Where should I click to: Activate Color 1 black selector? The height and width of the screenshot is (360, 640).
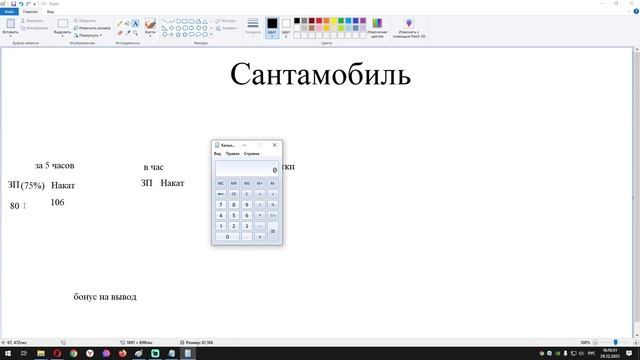[x=272, y=27]
